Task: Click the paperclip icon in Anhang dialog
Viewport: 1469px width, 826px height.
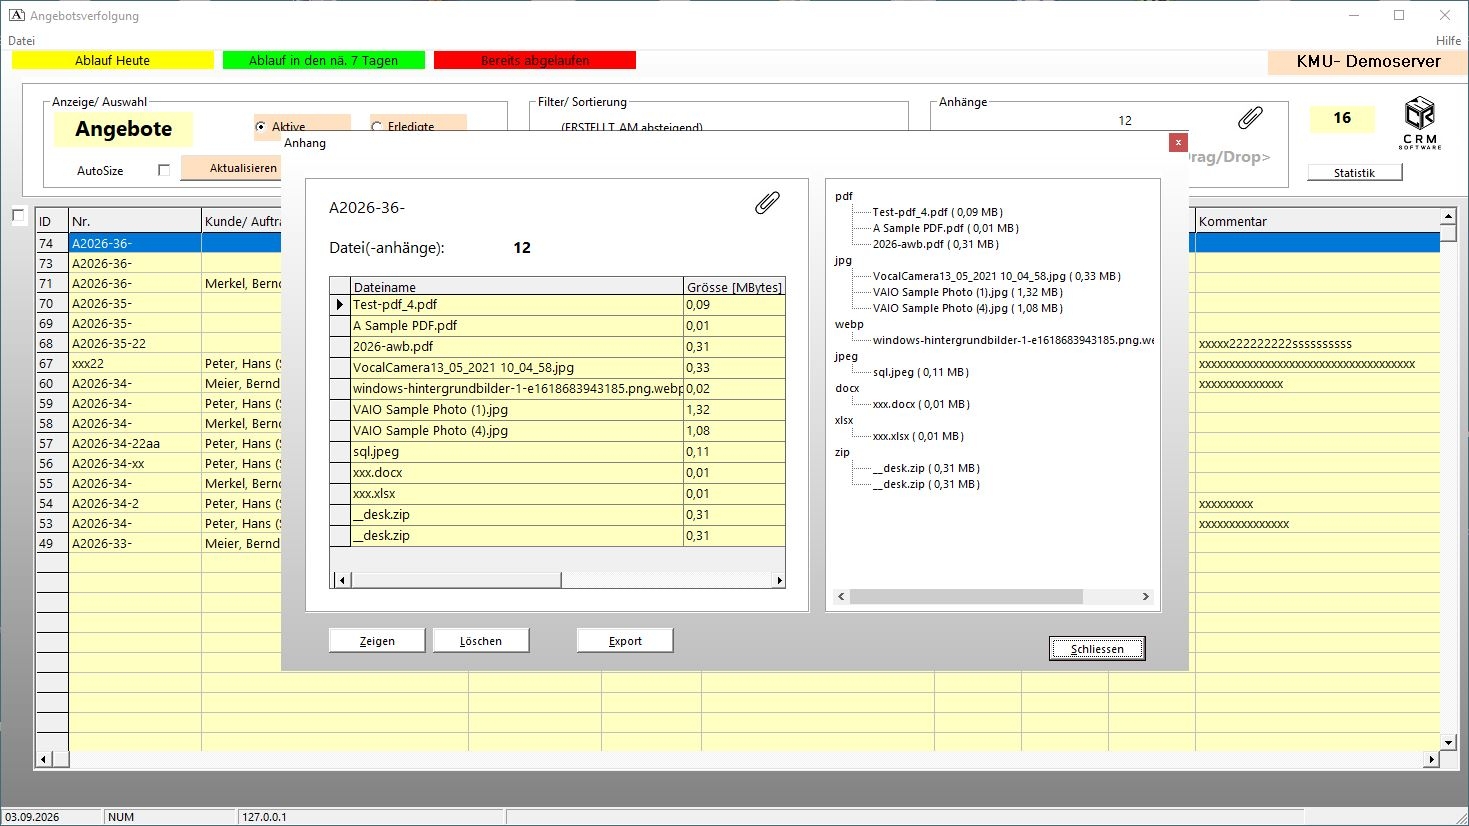Action: pyautogui.click(x=767, y=204)
